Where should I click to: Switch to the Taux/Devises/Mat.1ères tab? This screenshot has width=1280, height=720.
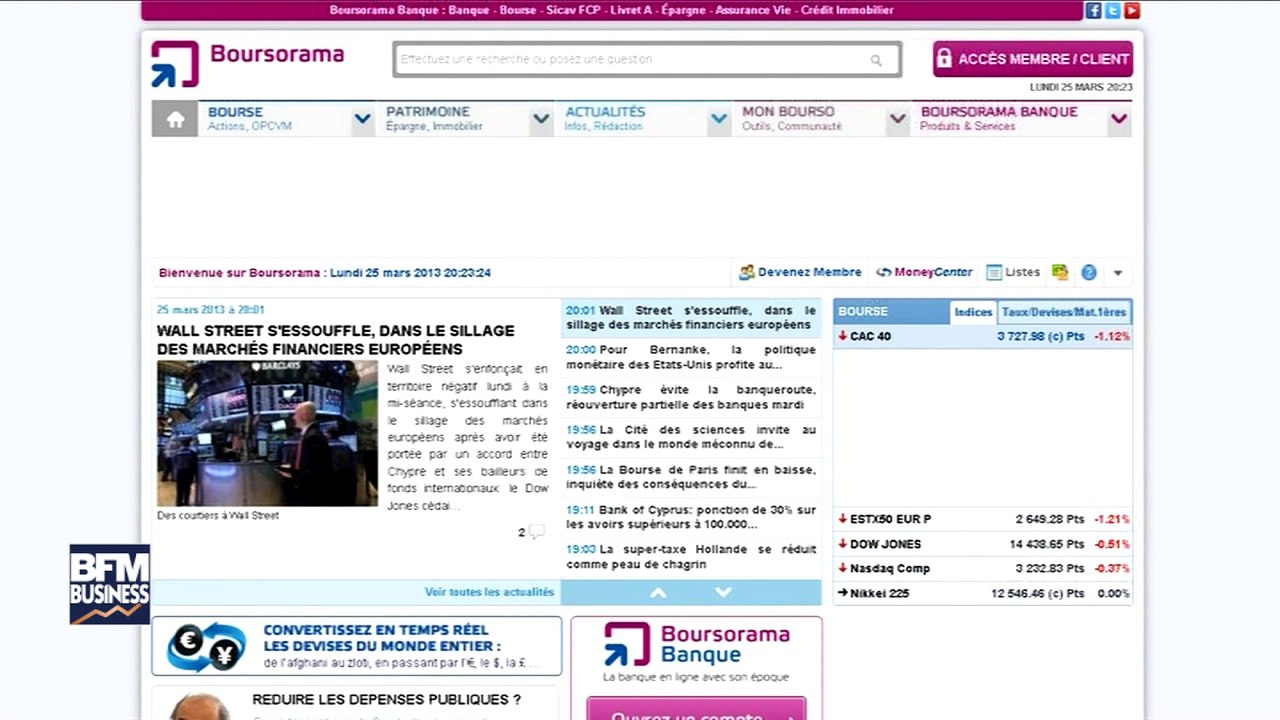point(1064,312)
